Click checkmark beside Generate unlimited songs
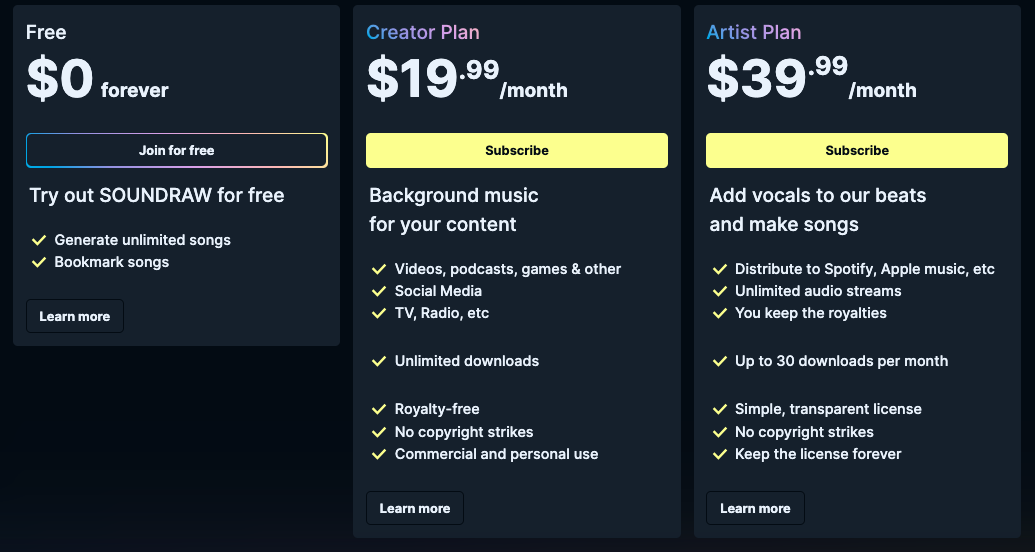The width and height of the screenshot is (1035, 552). [x=39, y=240]
